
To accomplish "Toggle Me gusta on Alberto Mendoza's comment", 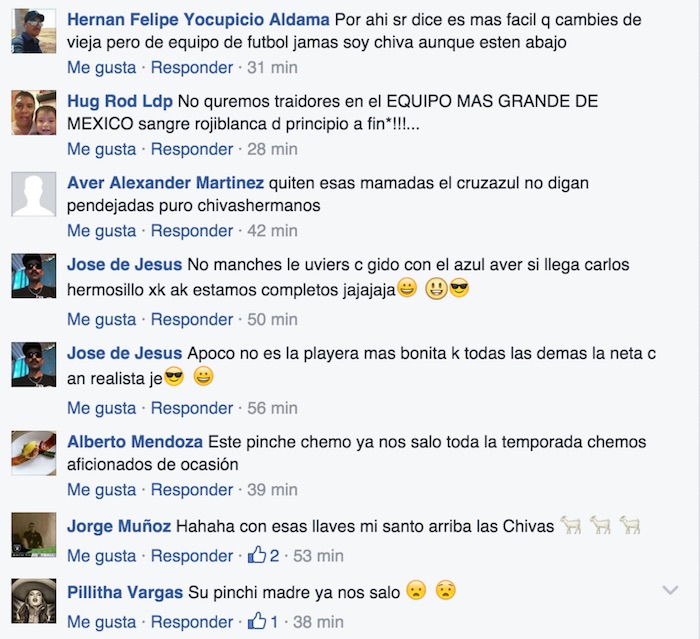I will 101,490.
